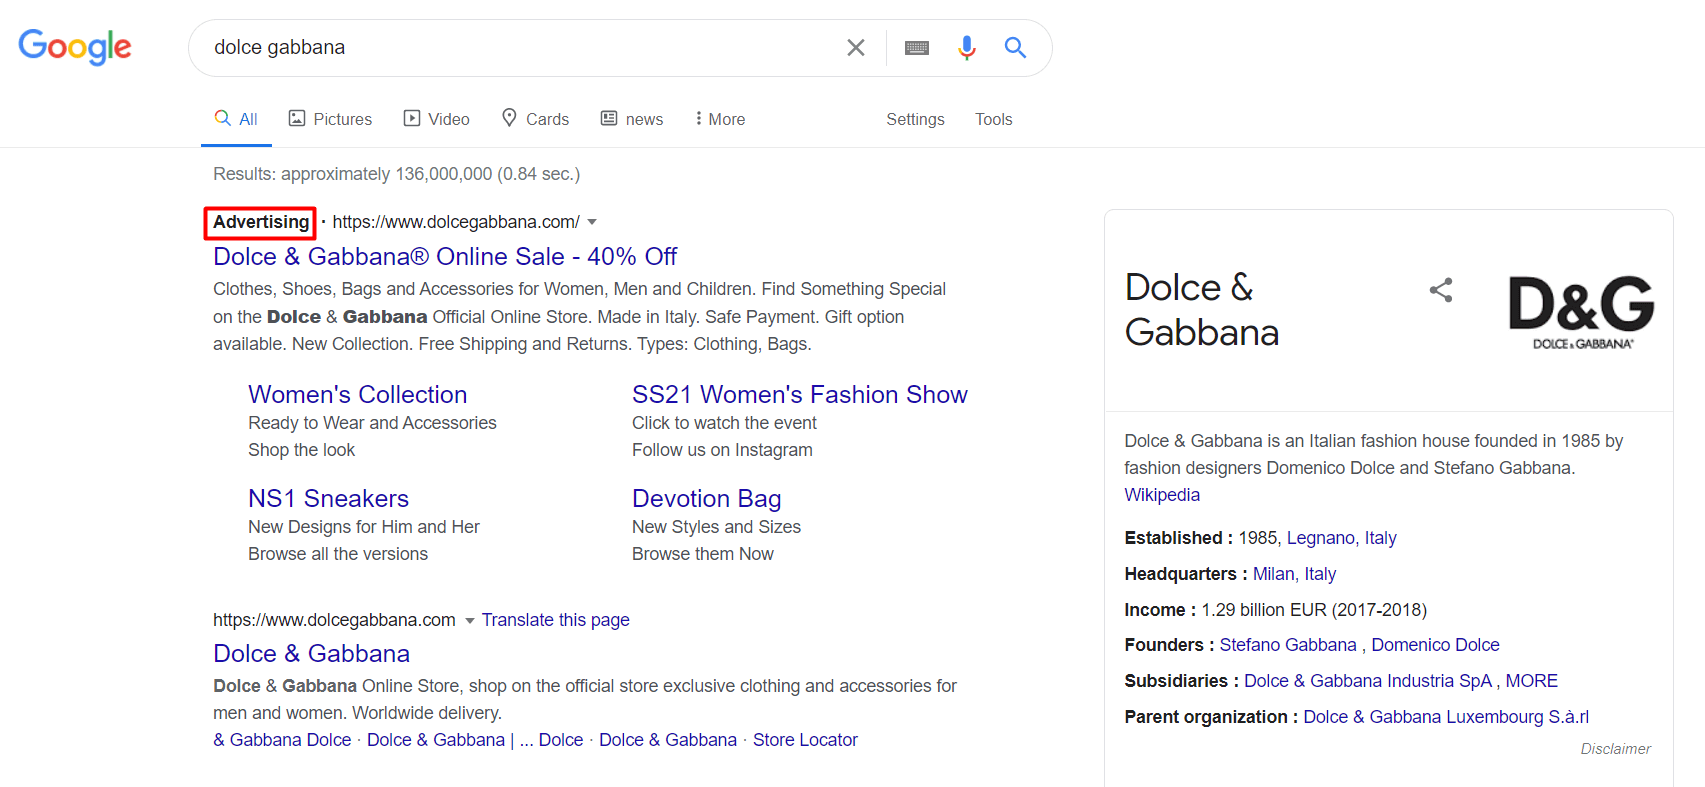The image size is (1705, 787).
Task: Open search Settings
Action: (x=915, y=119)
